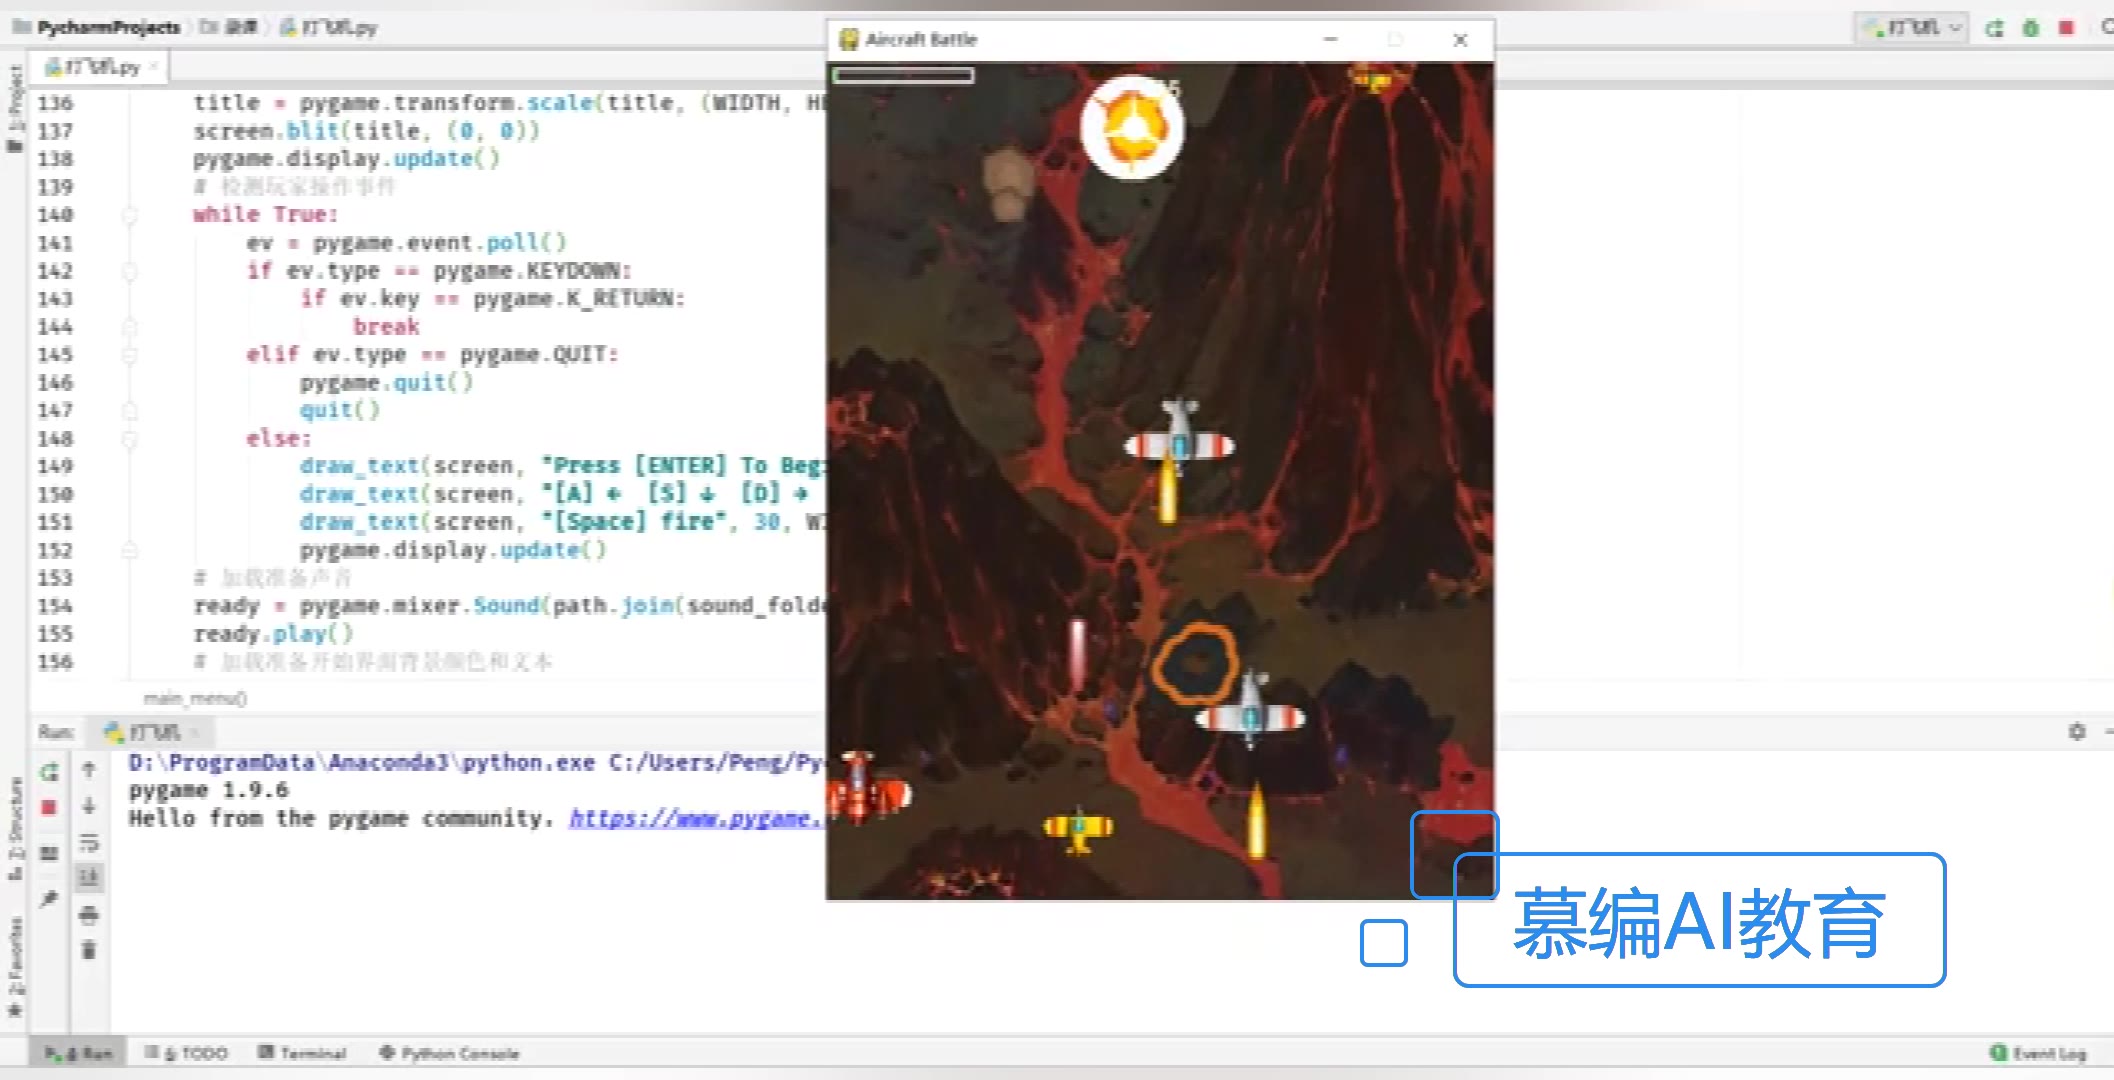Open Run panel settings gear

(x=2077, y=732)
